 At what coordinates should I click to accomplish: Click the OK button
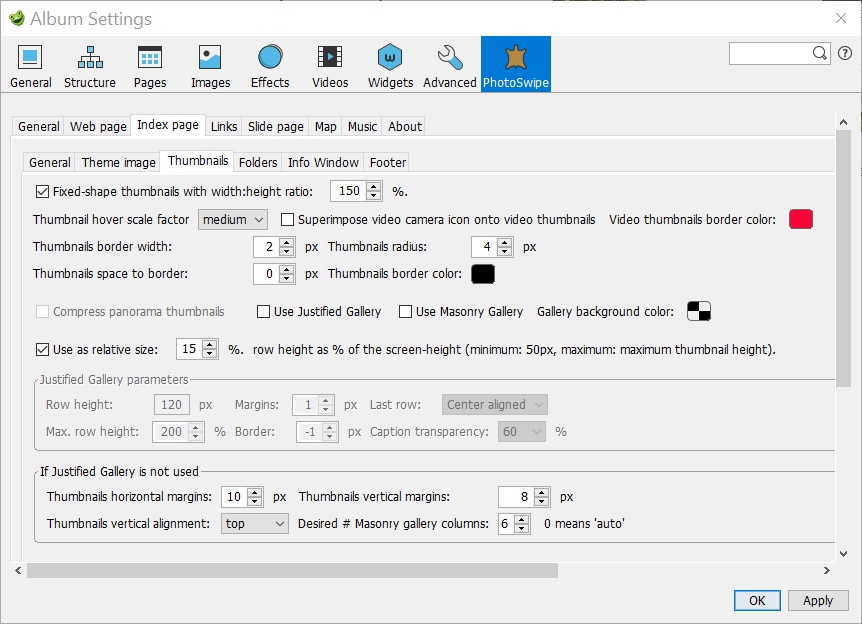pos(757,600)
